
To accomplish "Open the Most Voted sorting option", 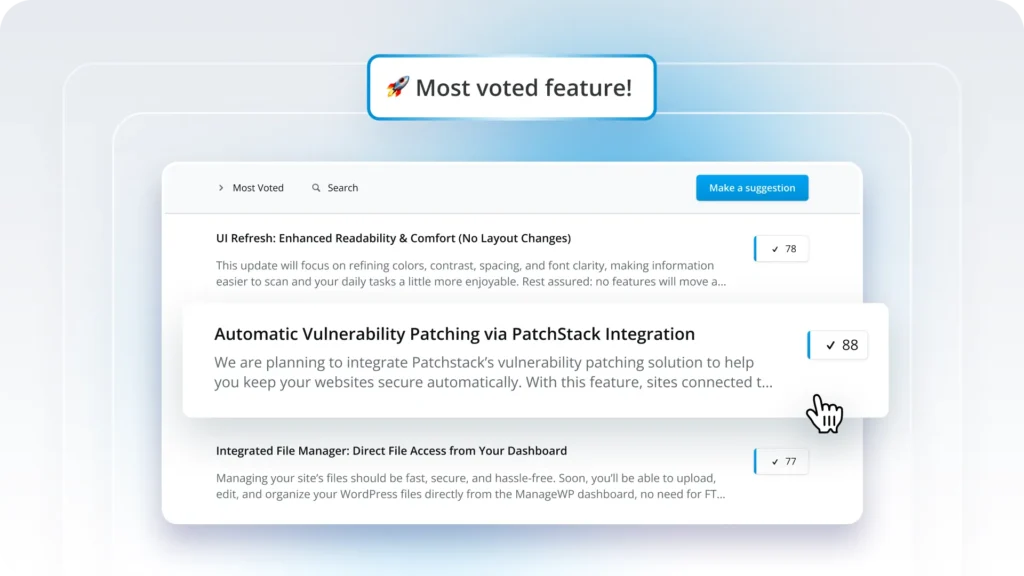I will pos(257,188).
